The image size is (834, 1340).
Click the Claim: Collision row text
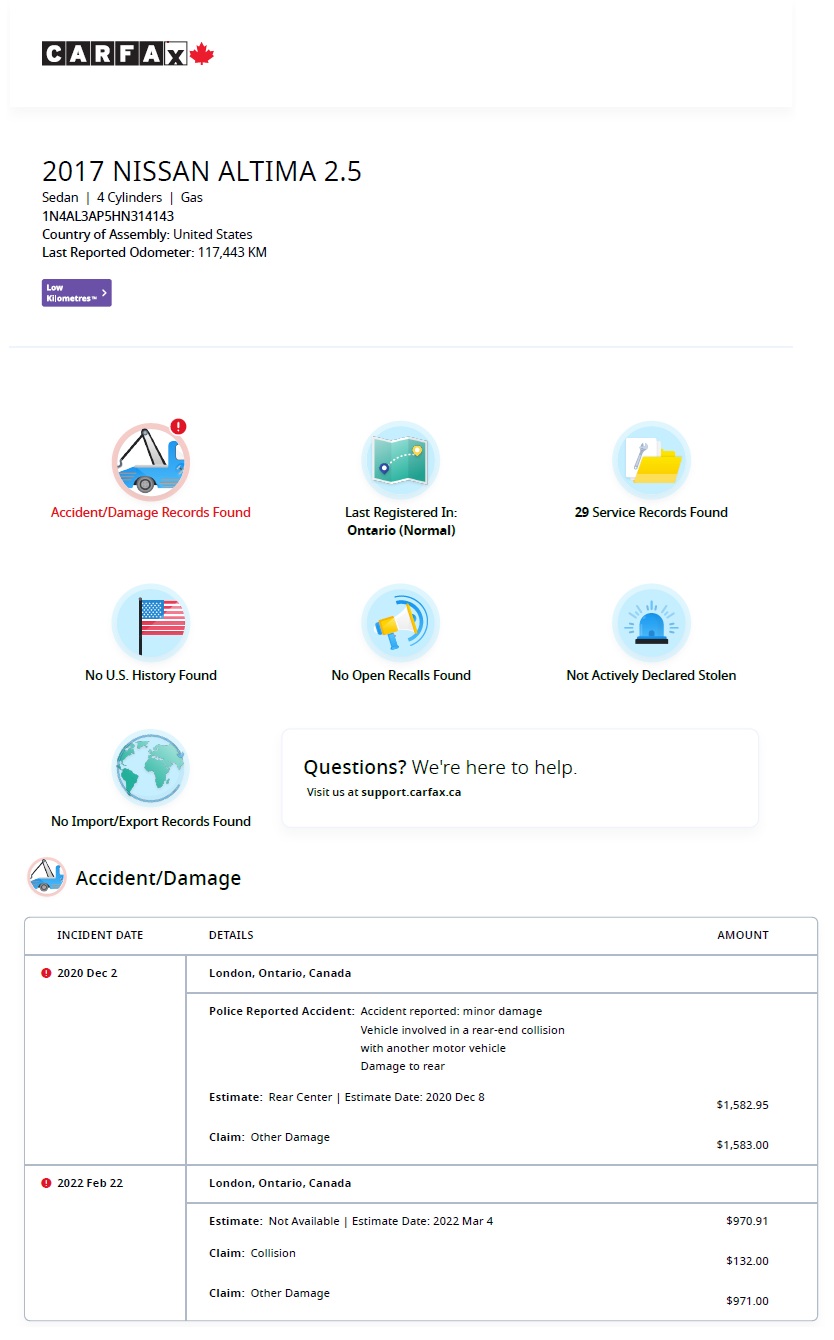coord(252,1253)
